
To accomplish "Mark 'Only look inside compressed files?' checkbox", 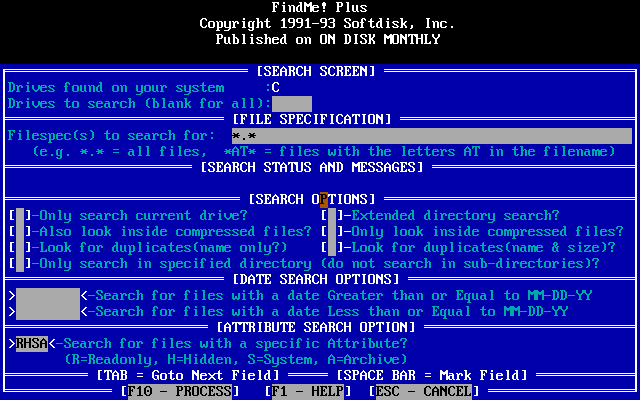I will coord(332,231).
